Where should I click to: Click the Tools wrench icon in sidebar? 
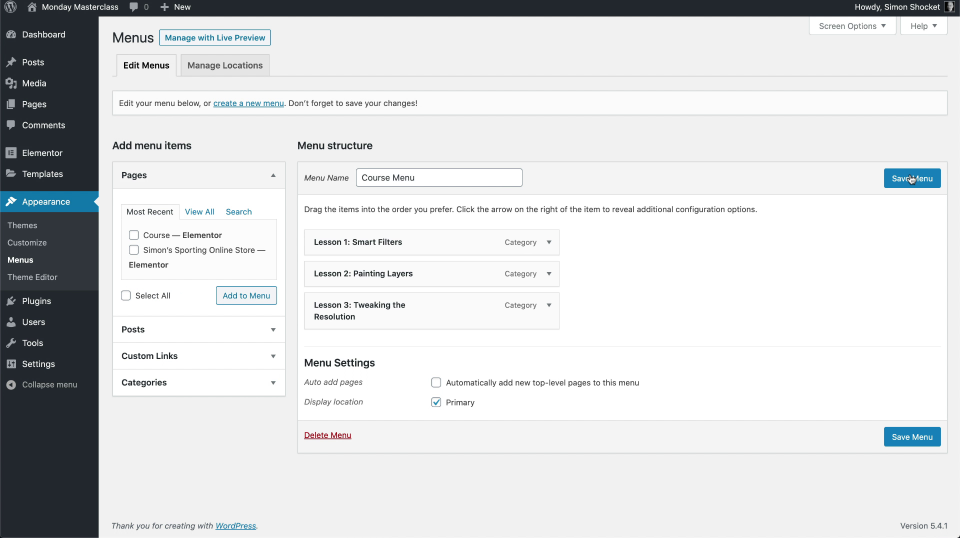tap(11, 343)
